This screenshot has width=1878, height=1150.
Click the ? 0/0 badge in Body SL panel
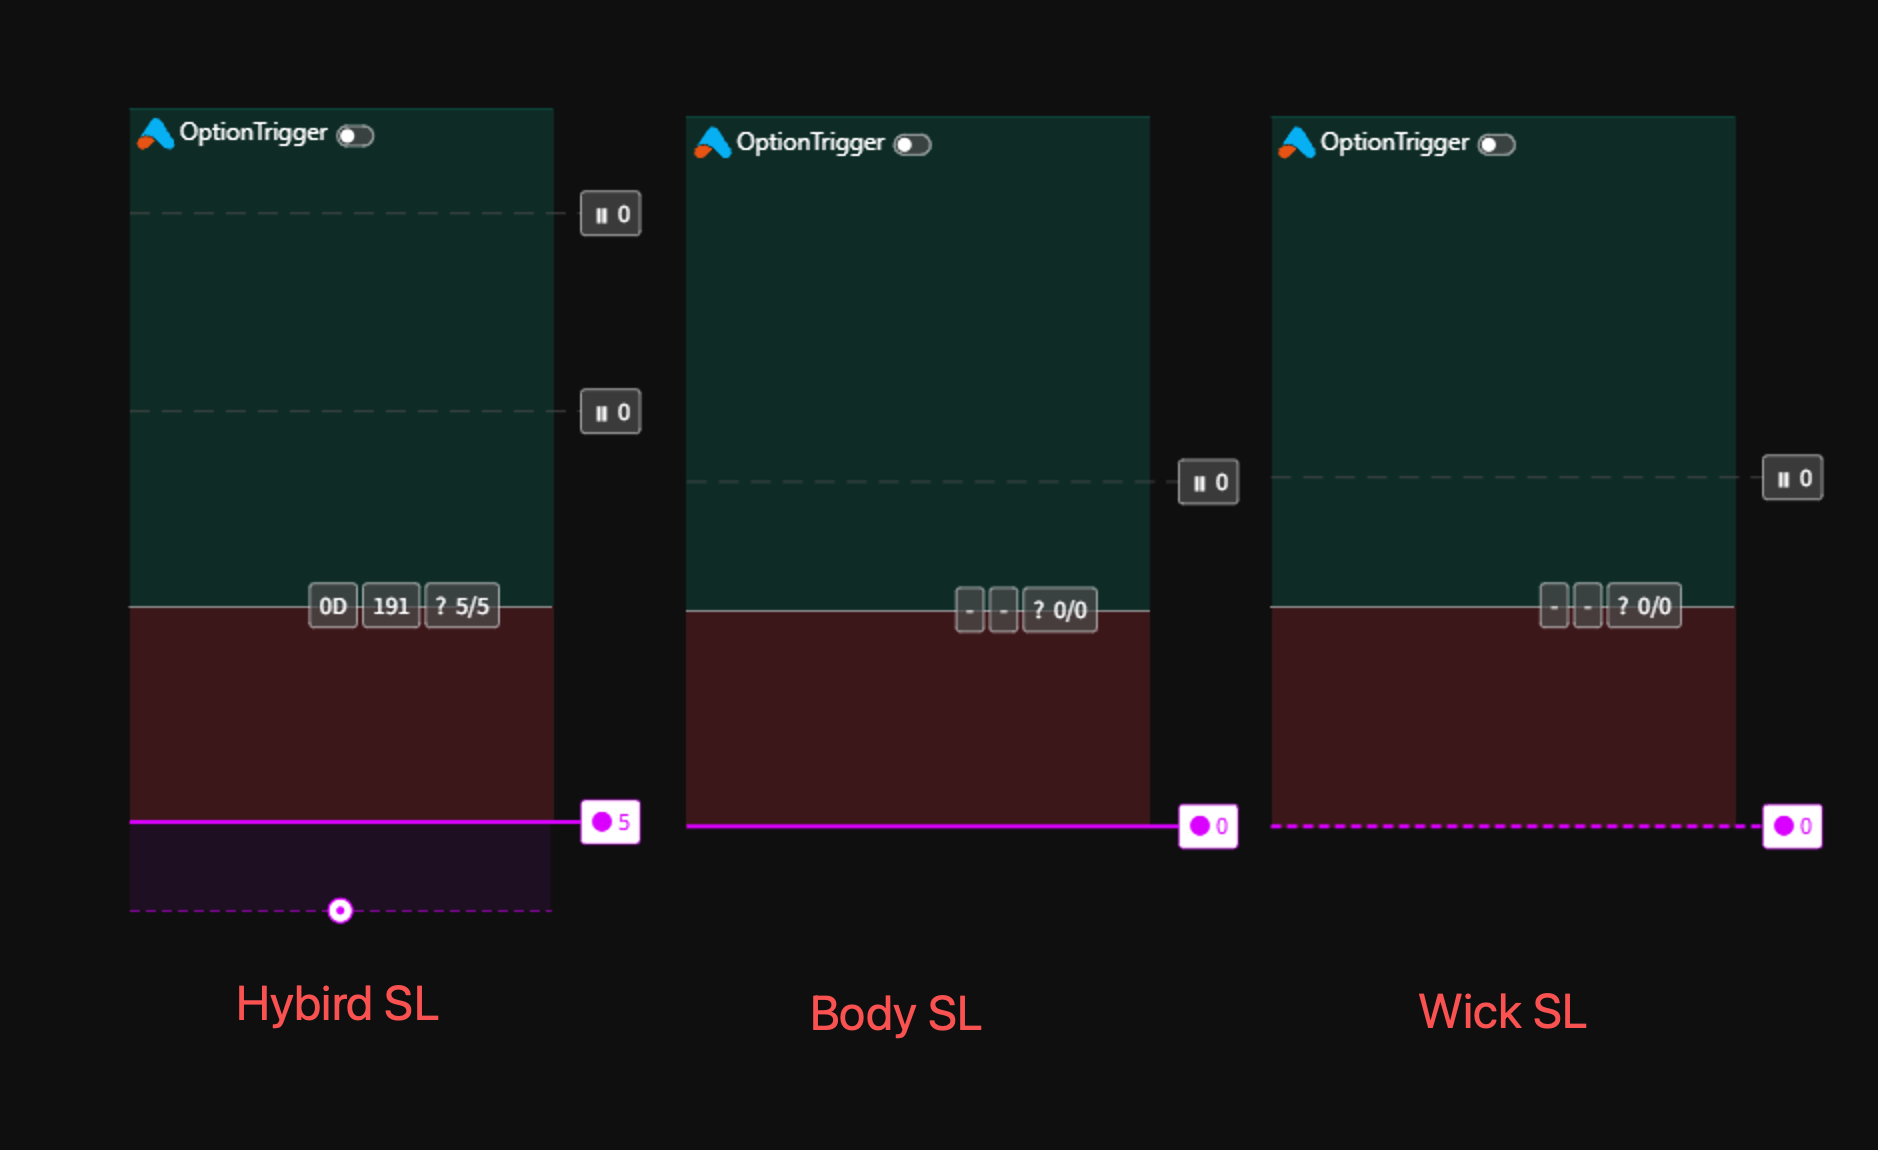pyautogui.click(x=1060, y=610)
